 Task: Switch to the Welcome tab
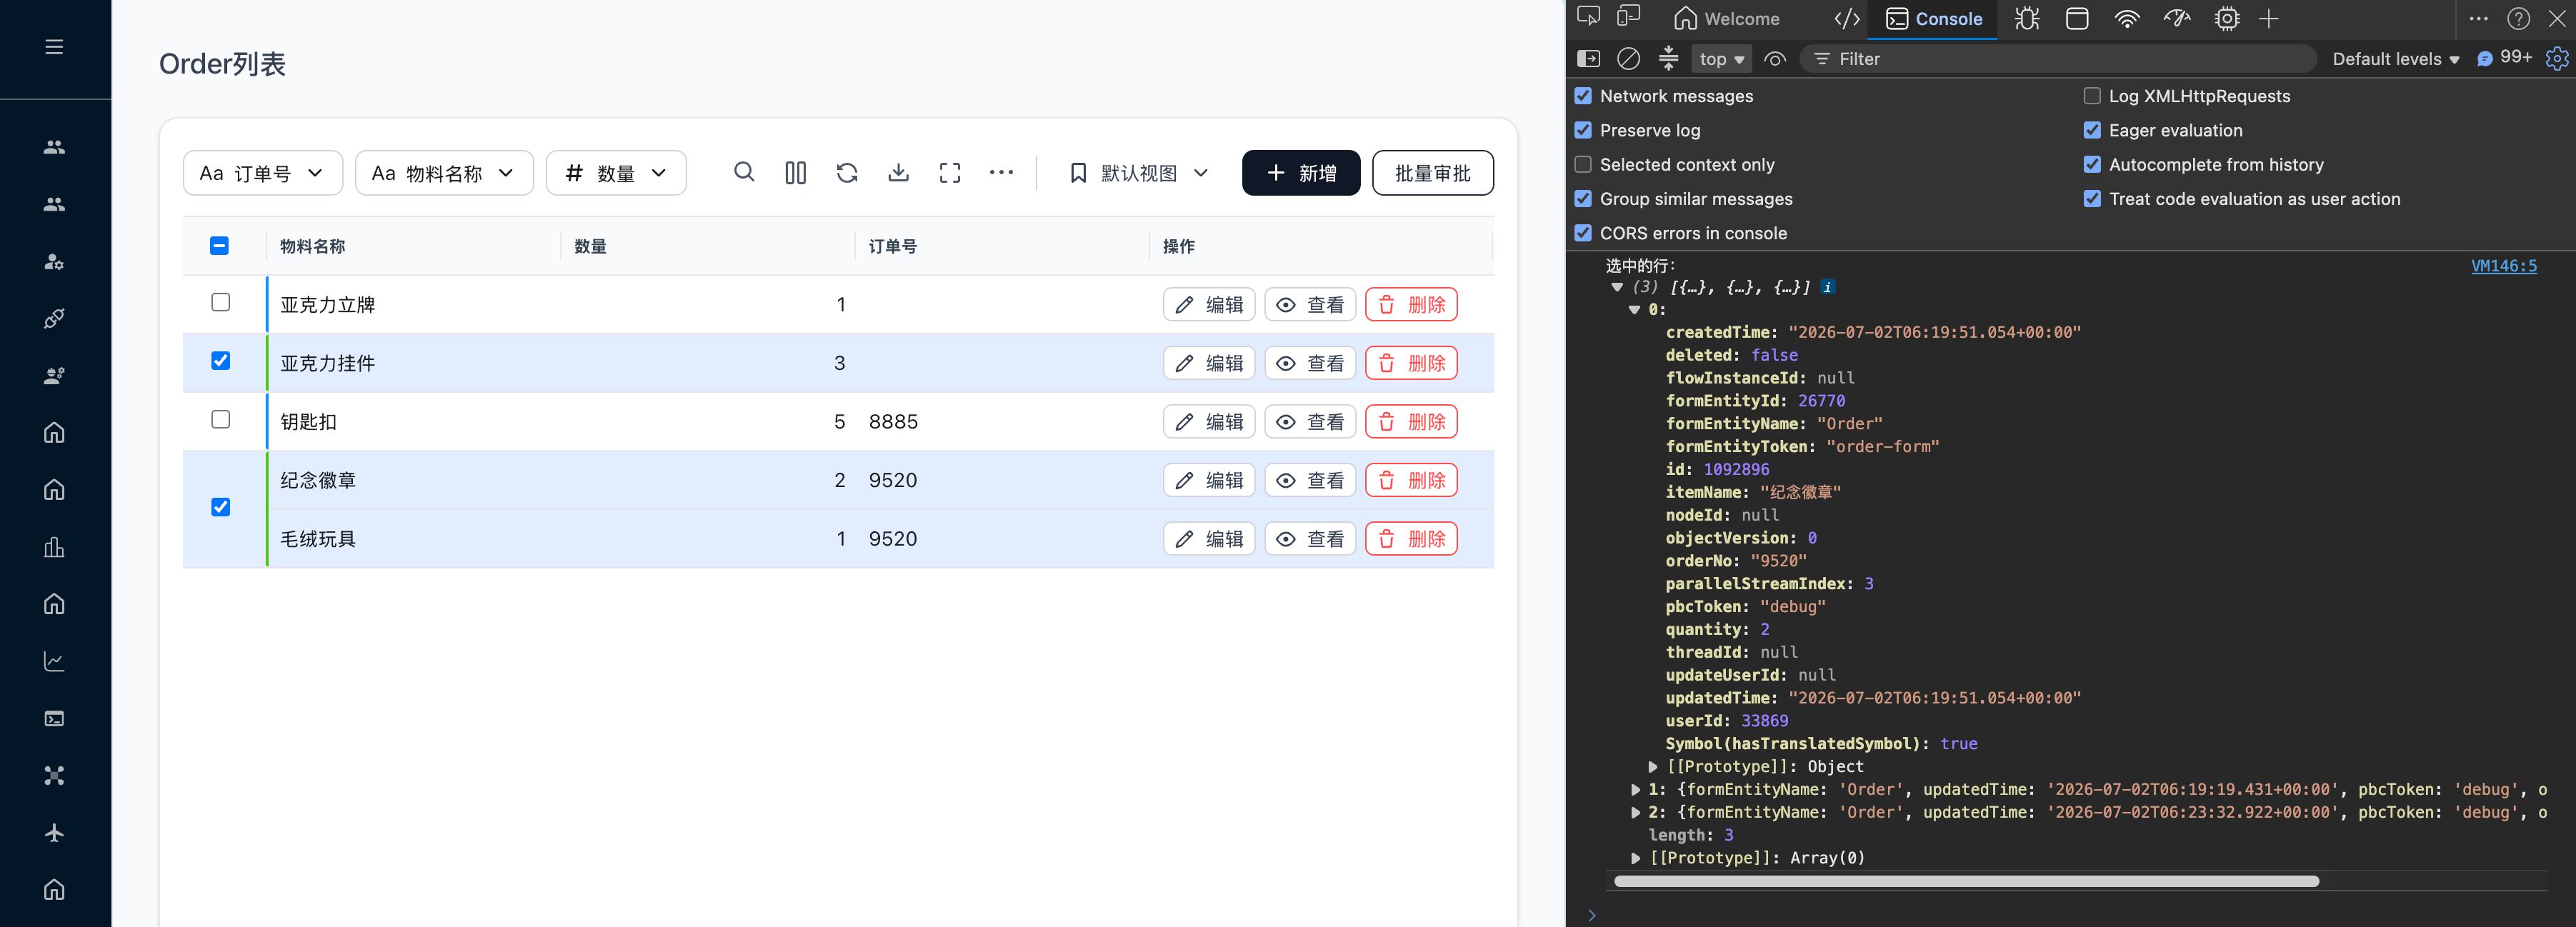[x=1727, y=19]
